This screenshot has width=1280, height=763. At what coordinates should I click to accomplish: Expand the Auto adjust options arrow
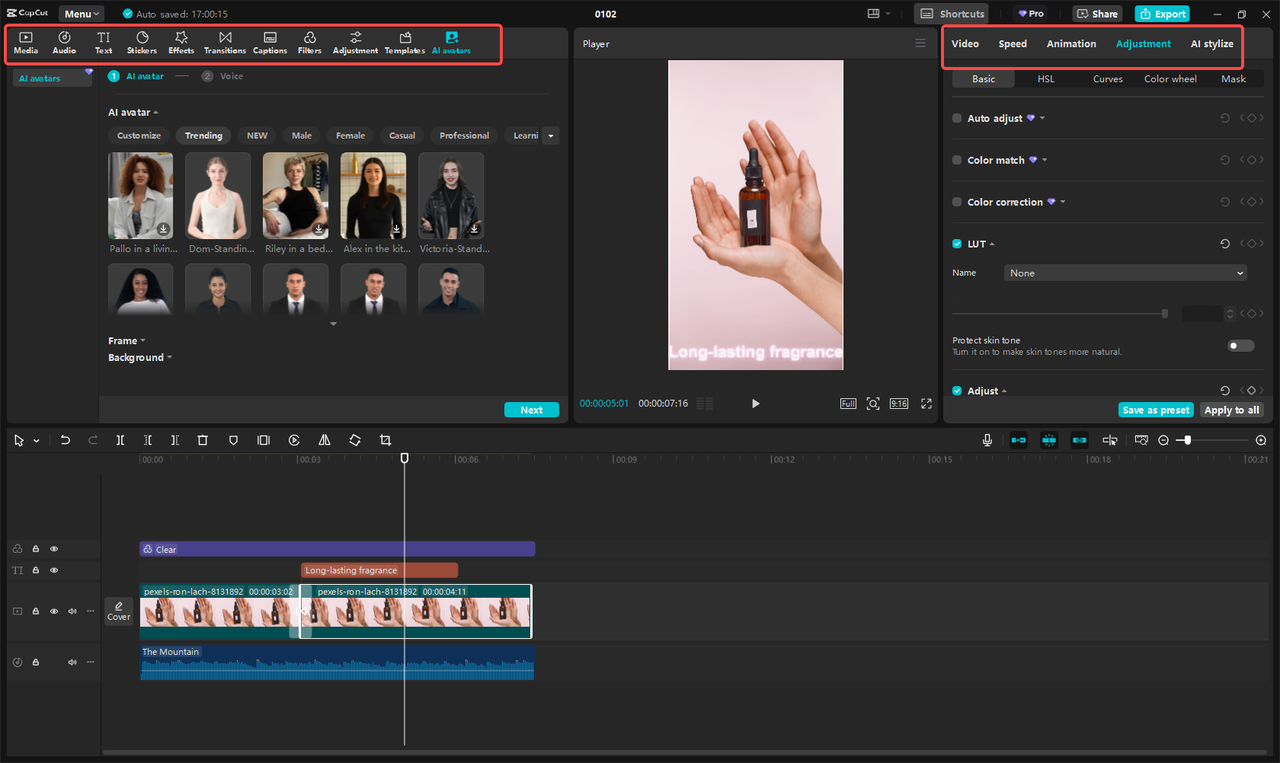pos(1042,118)
